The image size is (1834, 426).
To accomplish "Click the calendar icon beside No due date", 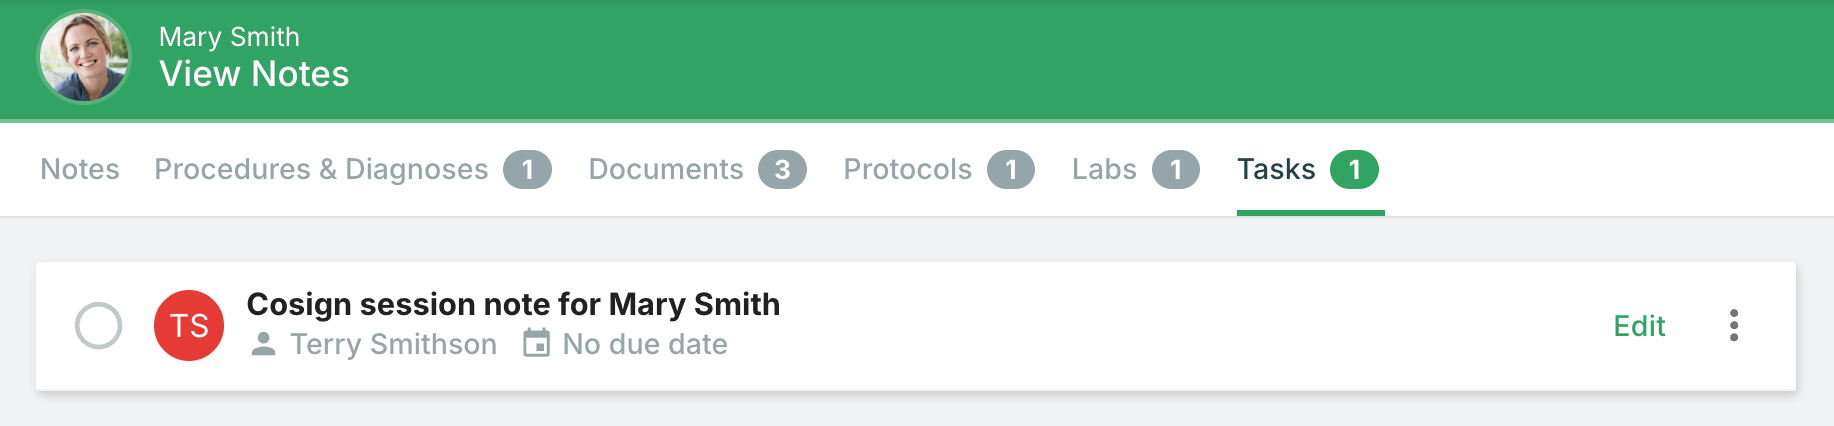I will coord(537,343).
